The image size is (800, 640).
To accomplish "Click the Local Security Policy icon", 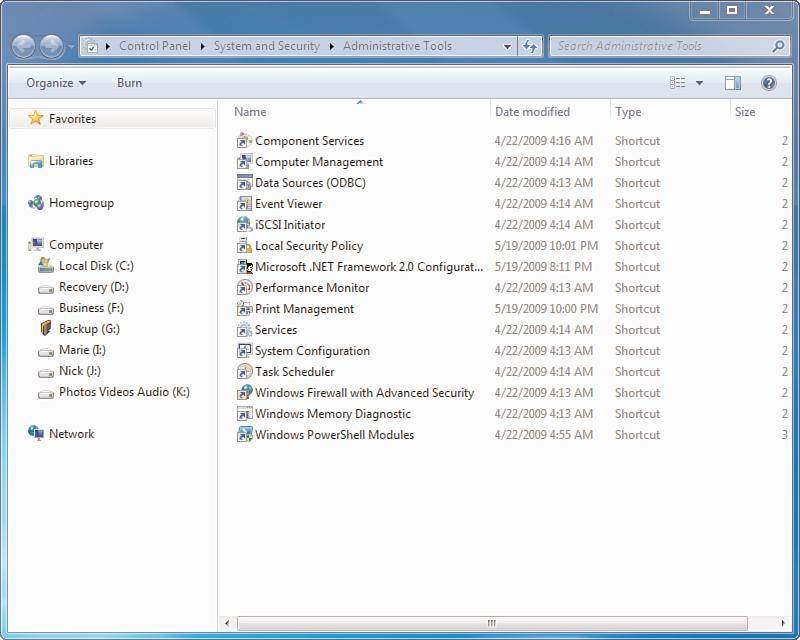I will pos(244,245).
